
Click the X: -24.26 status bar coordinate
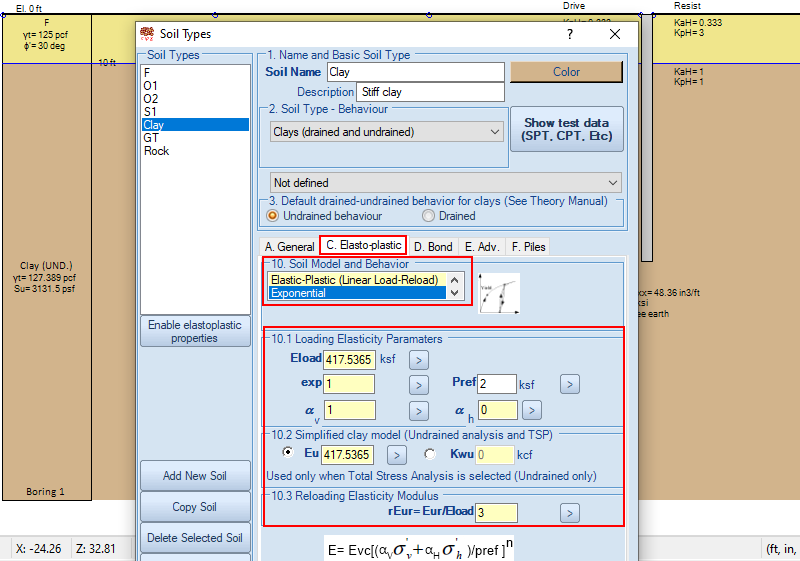38,549
